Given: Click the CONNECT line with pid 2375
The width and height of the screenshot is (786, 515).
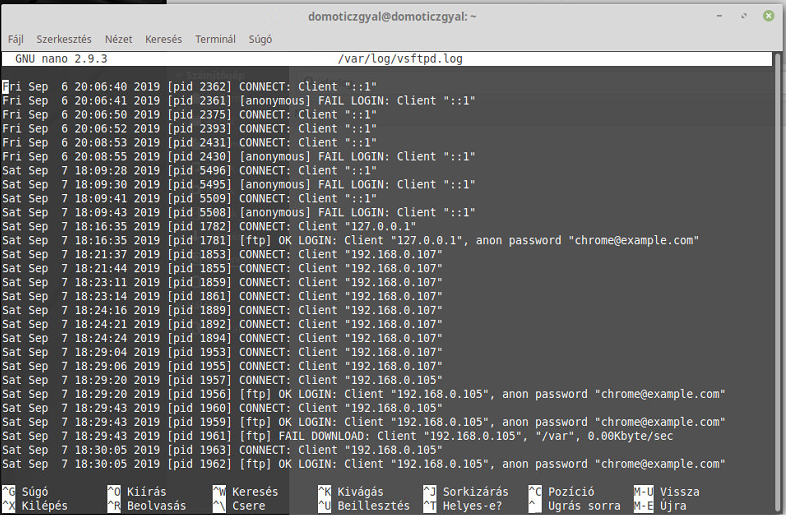Looking at the screenshot, I should 189,115.
